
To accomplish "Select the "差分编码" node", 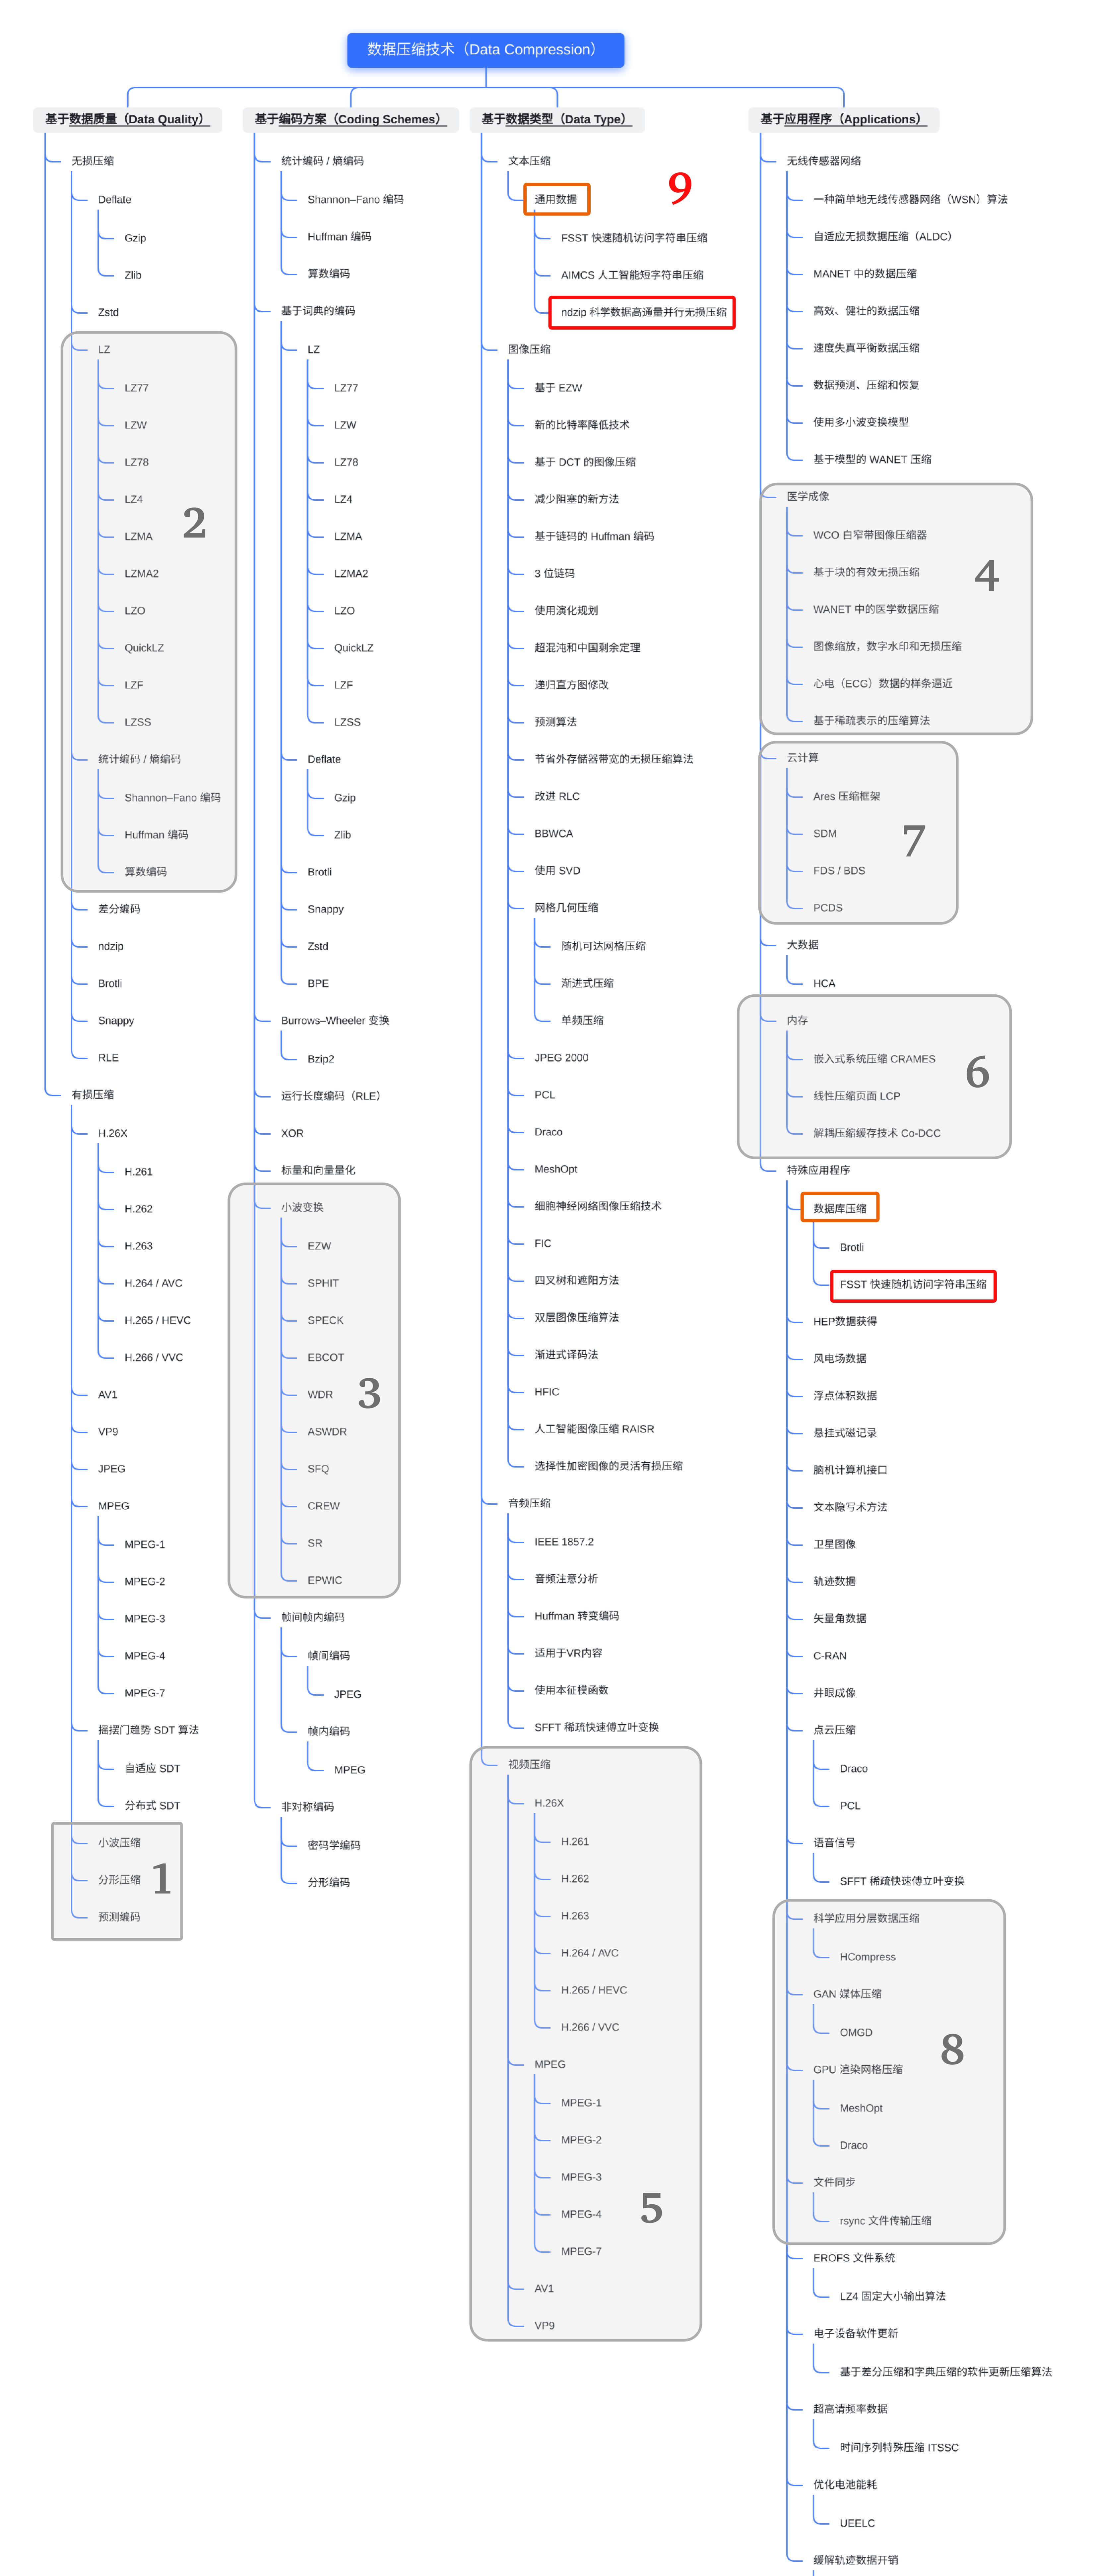I will [x=119, y=909].
